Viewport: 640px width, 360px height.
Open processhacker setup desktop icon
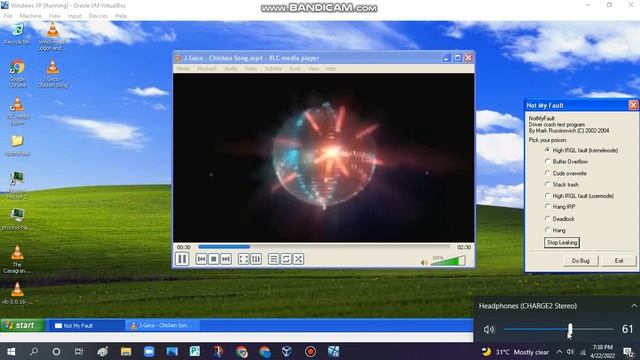pos(17,219)
